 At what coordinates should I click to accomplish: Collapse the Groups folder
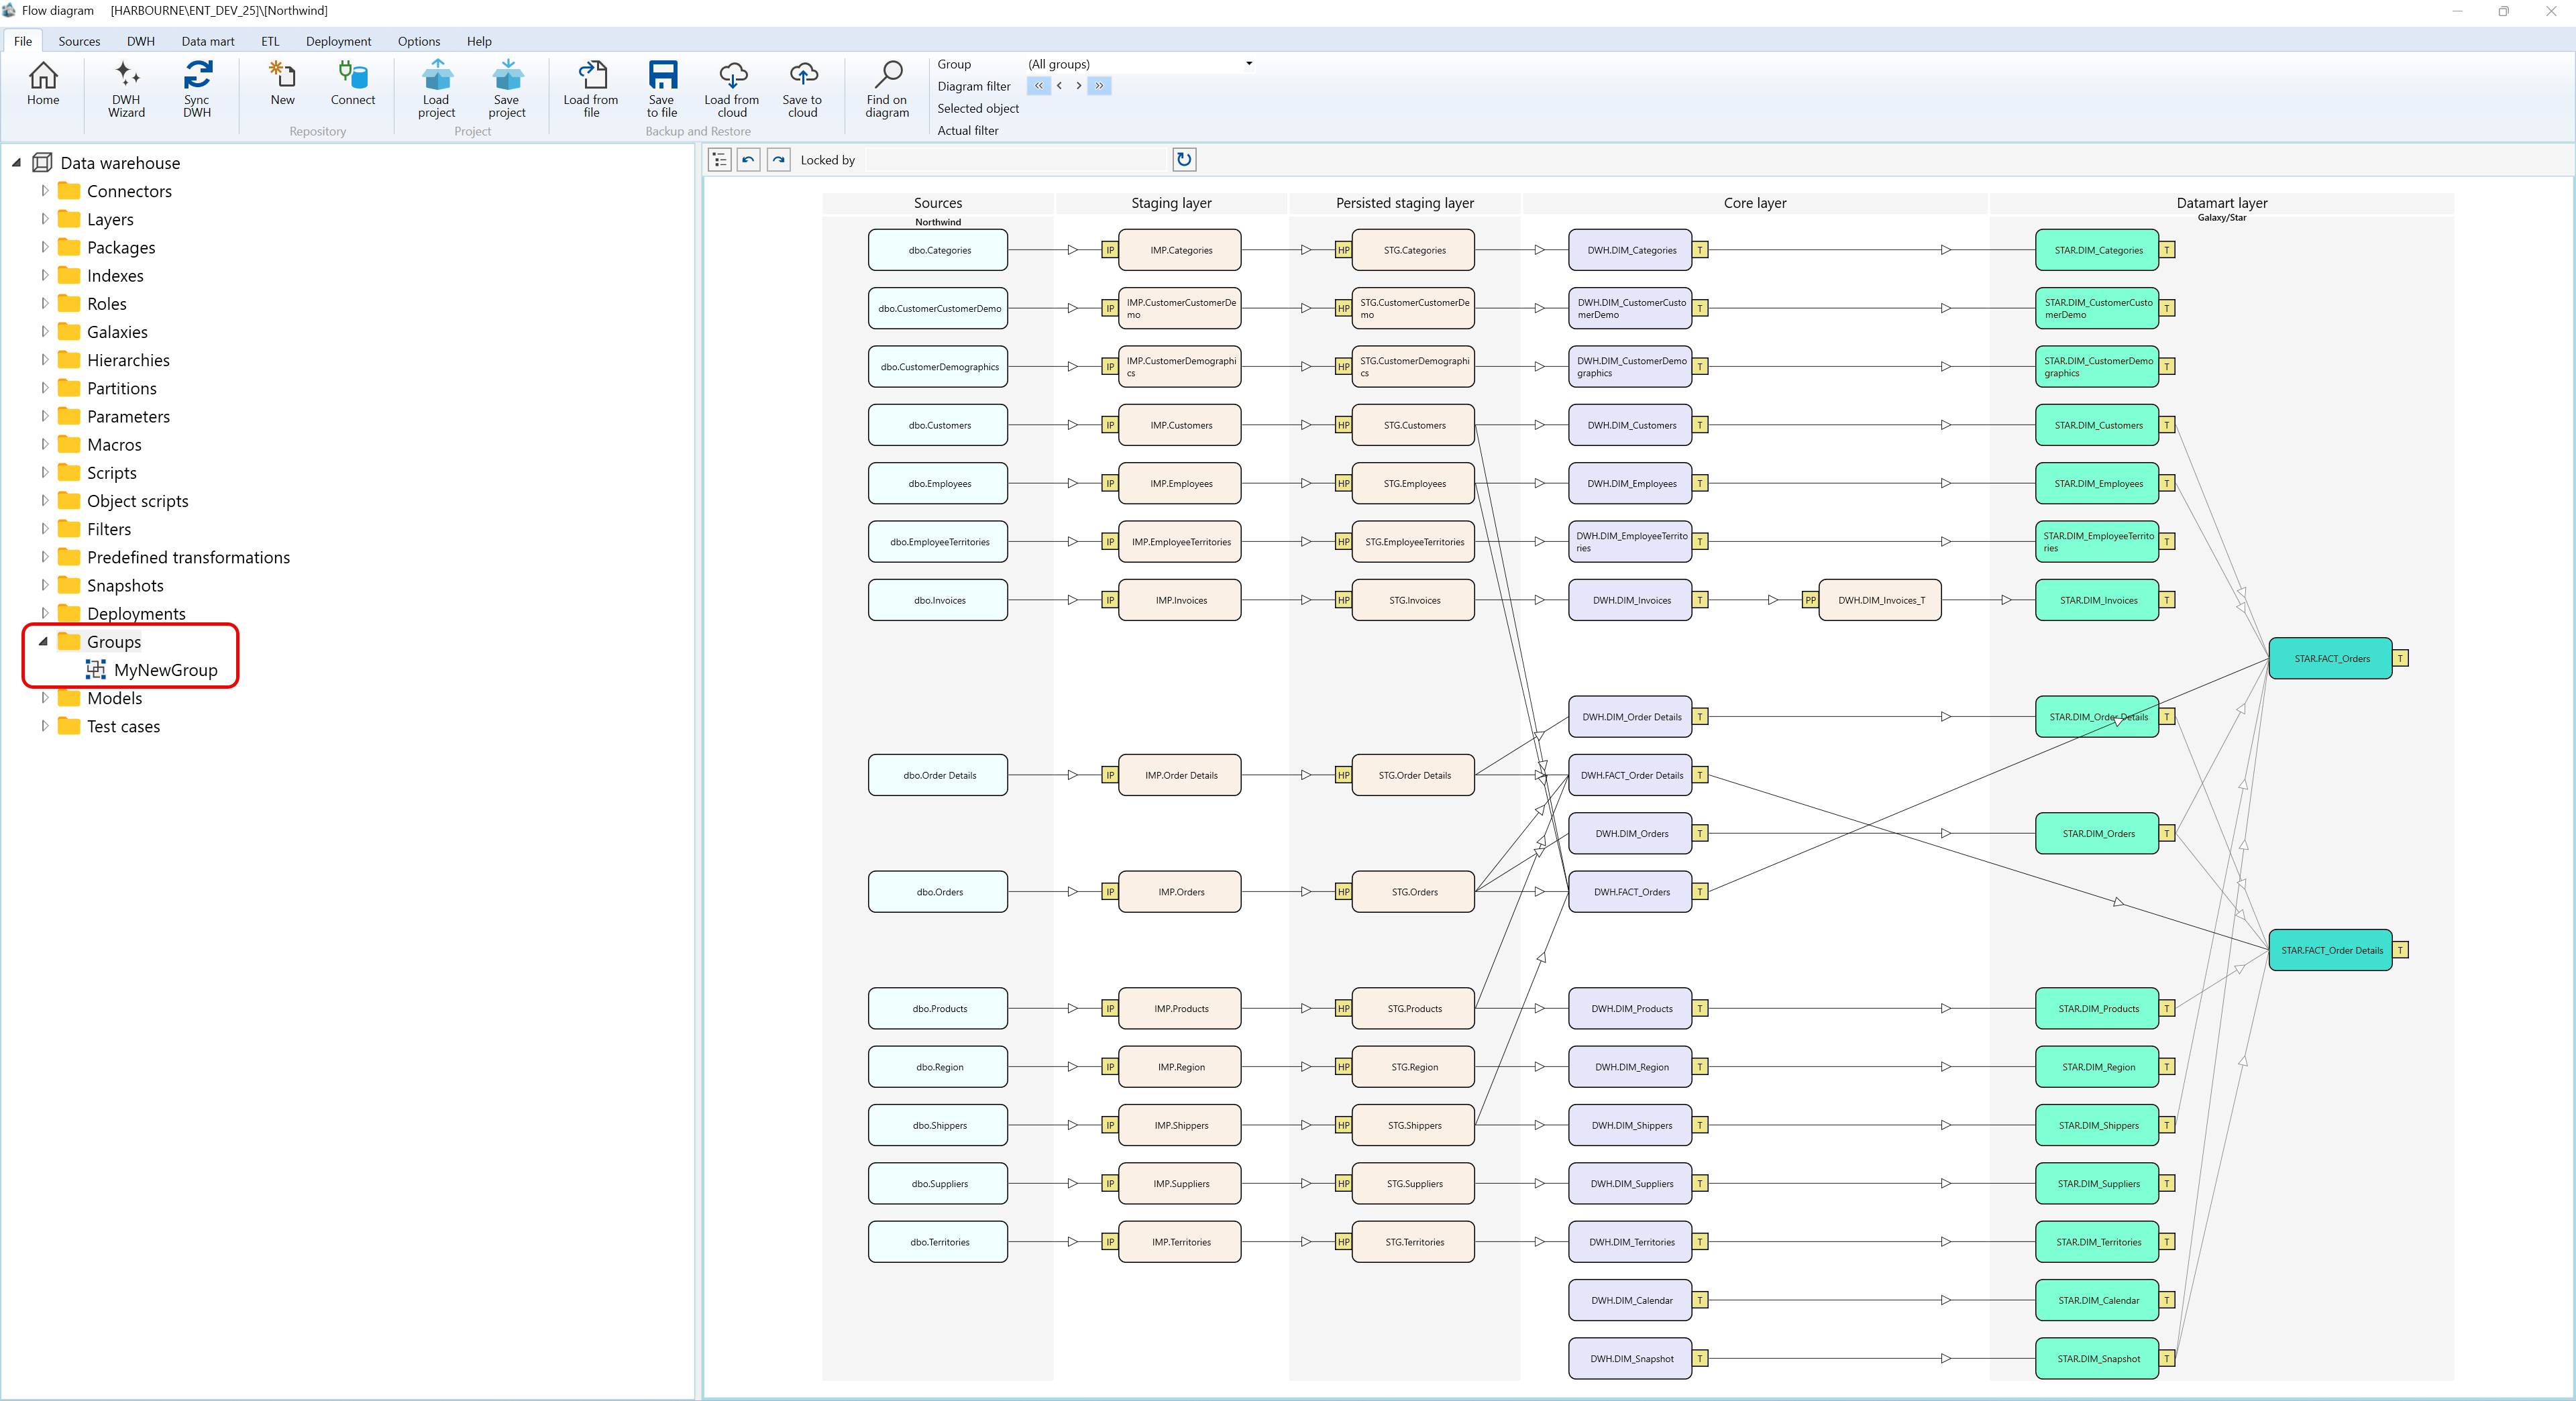(x=43, y=642)
